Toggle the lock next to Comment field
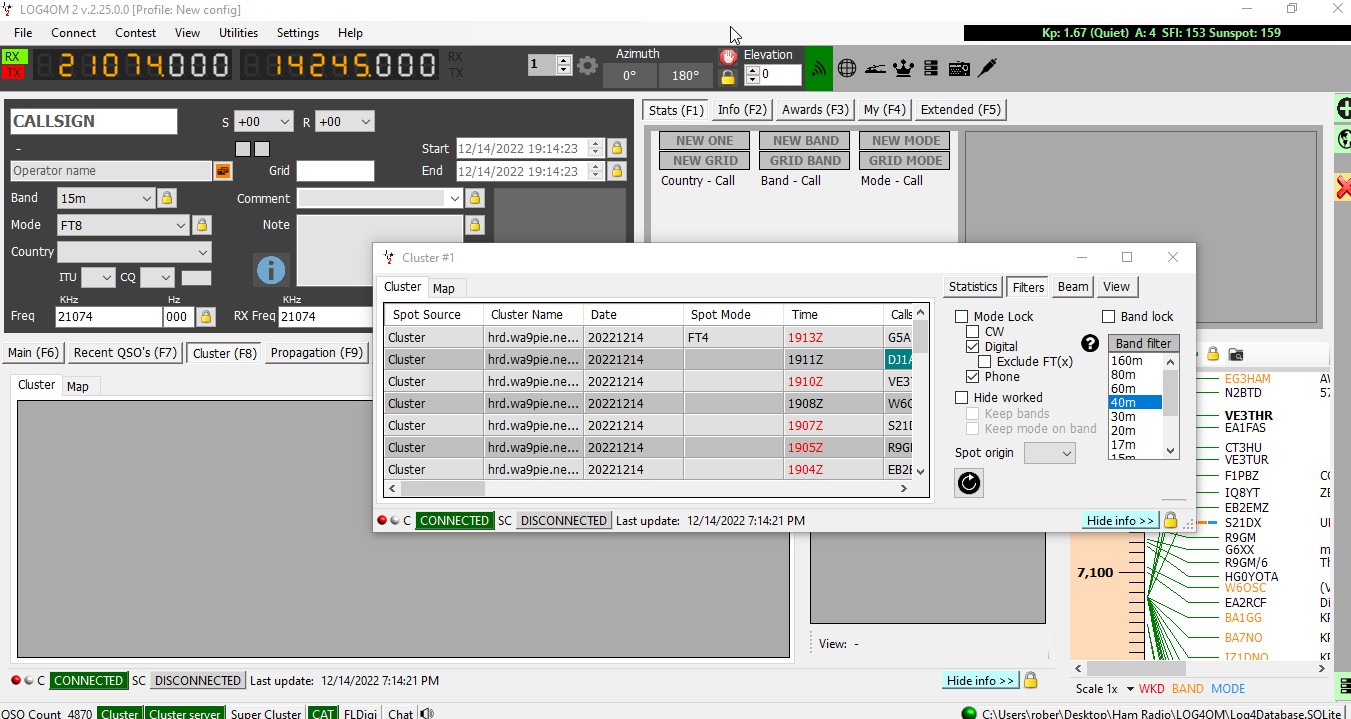 tap(475, 198)
